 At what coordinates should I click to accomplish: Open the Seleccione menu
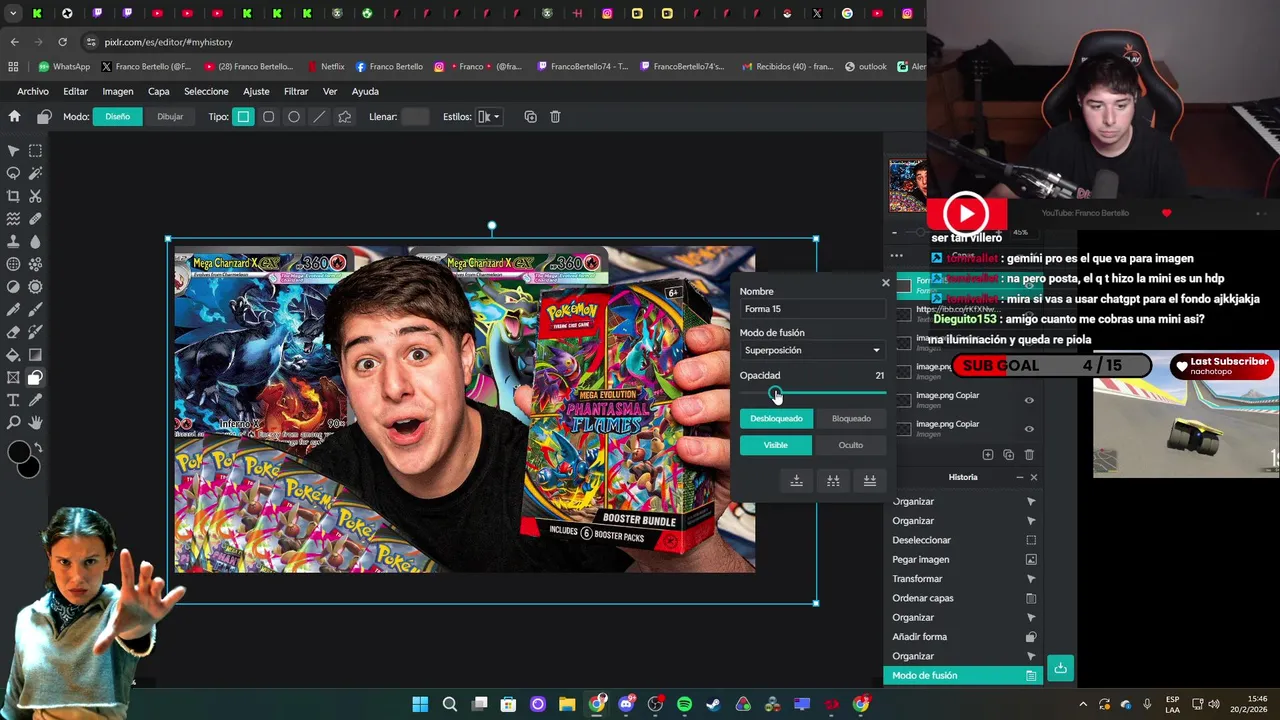(x=206, y=91)
